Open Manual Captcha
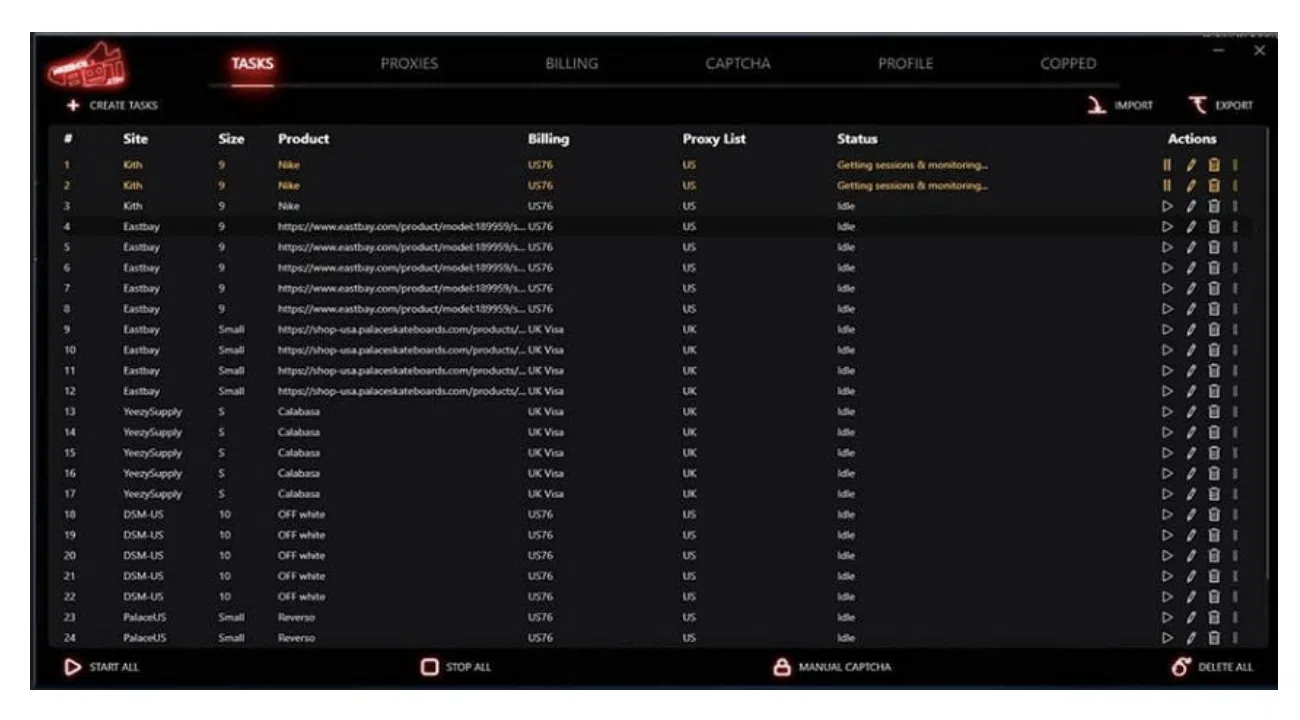The width and height of the screenshot is (1300, 720). click(x=834, y=667)
